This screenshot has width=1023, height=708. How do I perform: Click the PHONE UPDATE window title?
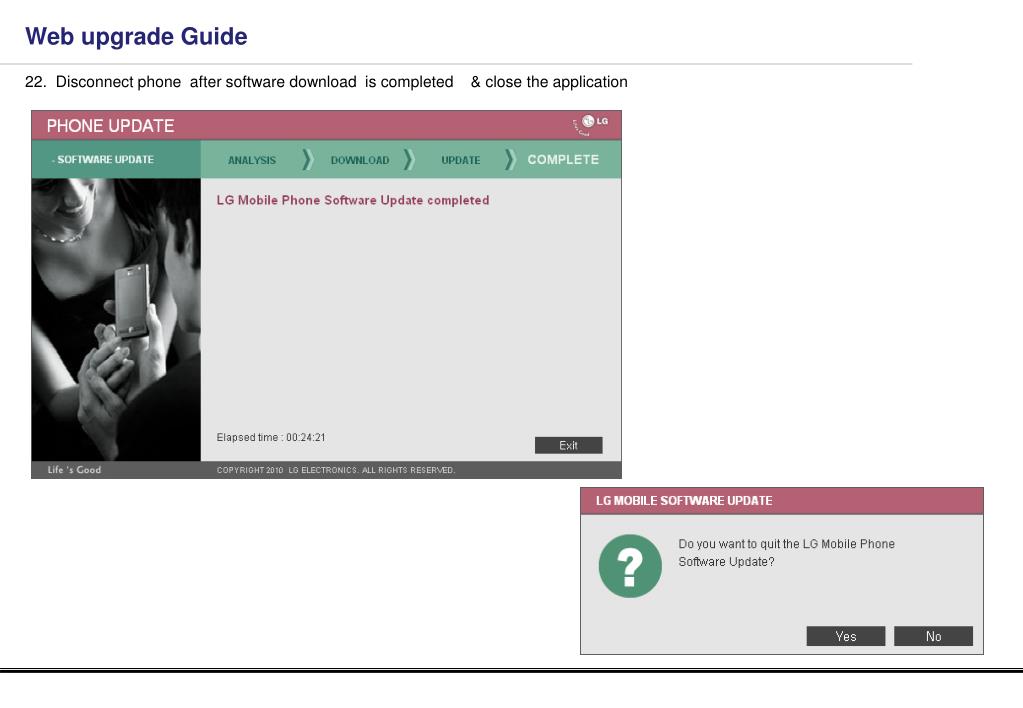click(110, 125)
